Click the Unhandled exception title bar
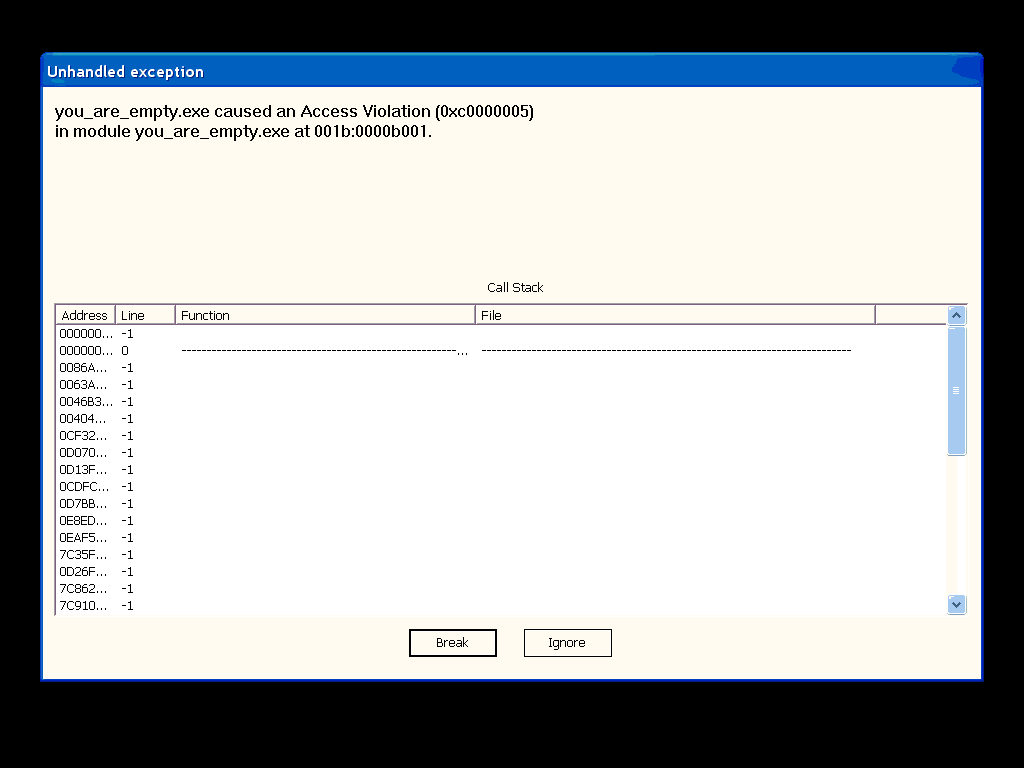This screenshot has height=768, width=1024. [500, 71]
